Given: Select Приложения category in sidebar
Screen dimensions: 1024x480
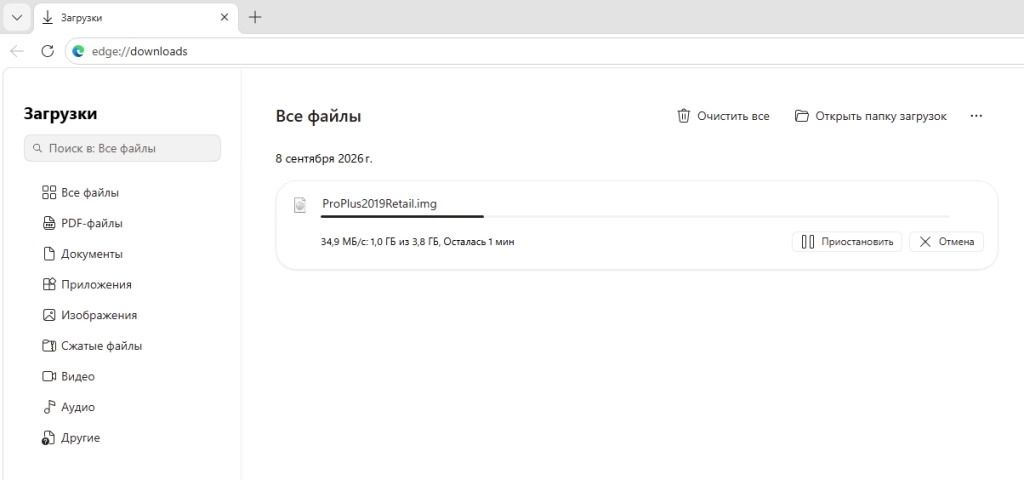Looking at the screenshot, I should click(x=87, y=285).
